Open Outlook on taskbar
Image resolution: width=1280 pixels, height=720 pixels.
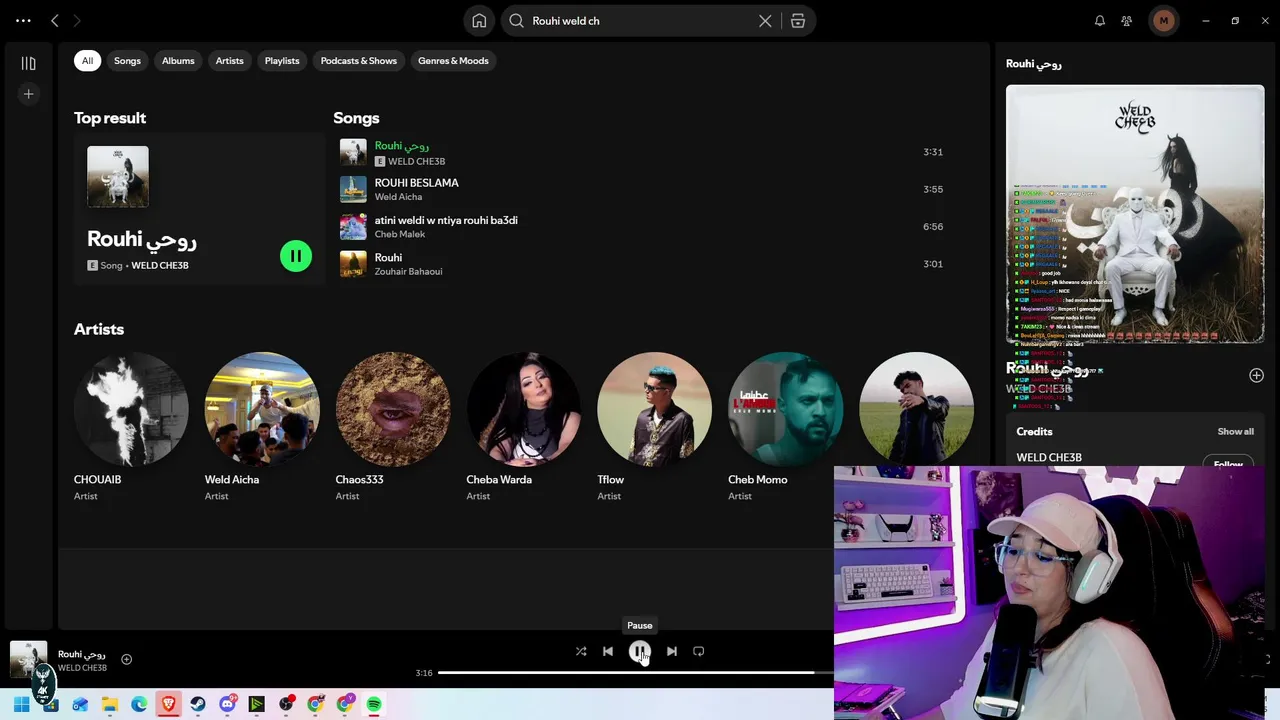[80, 704]
